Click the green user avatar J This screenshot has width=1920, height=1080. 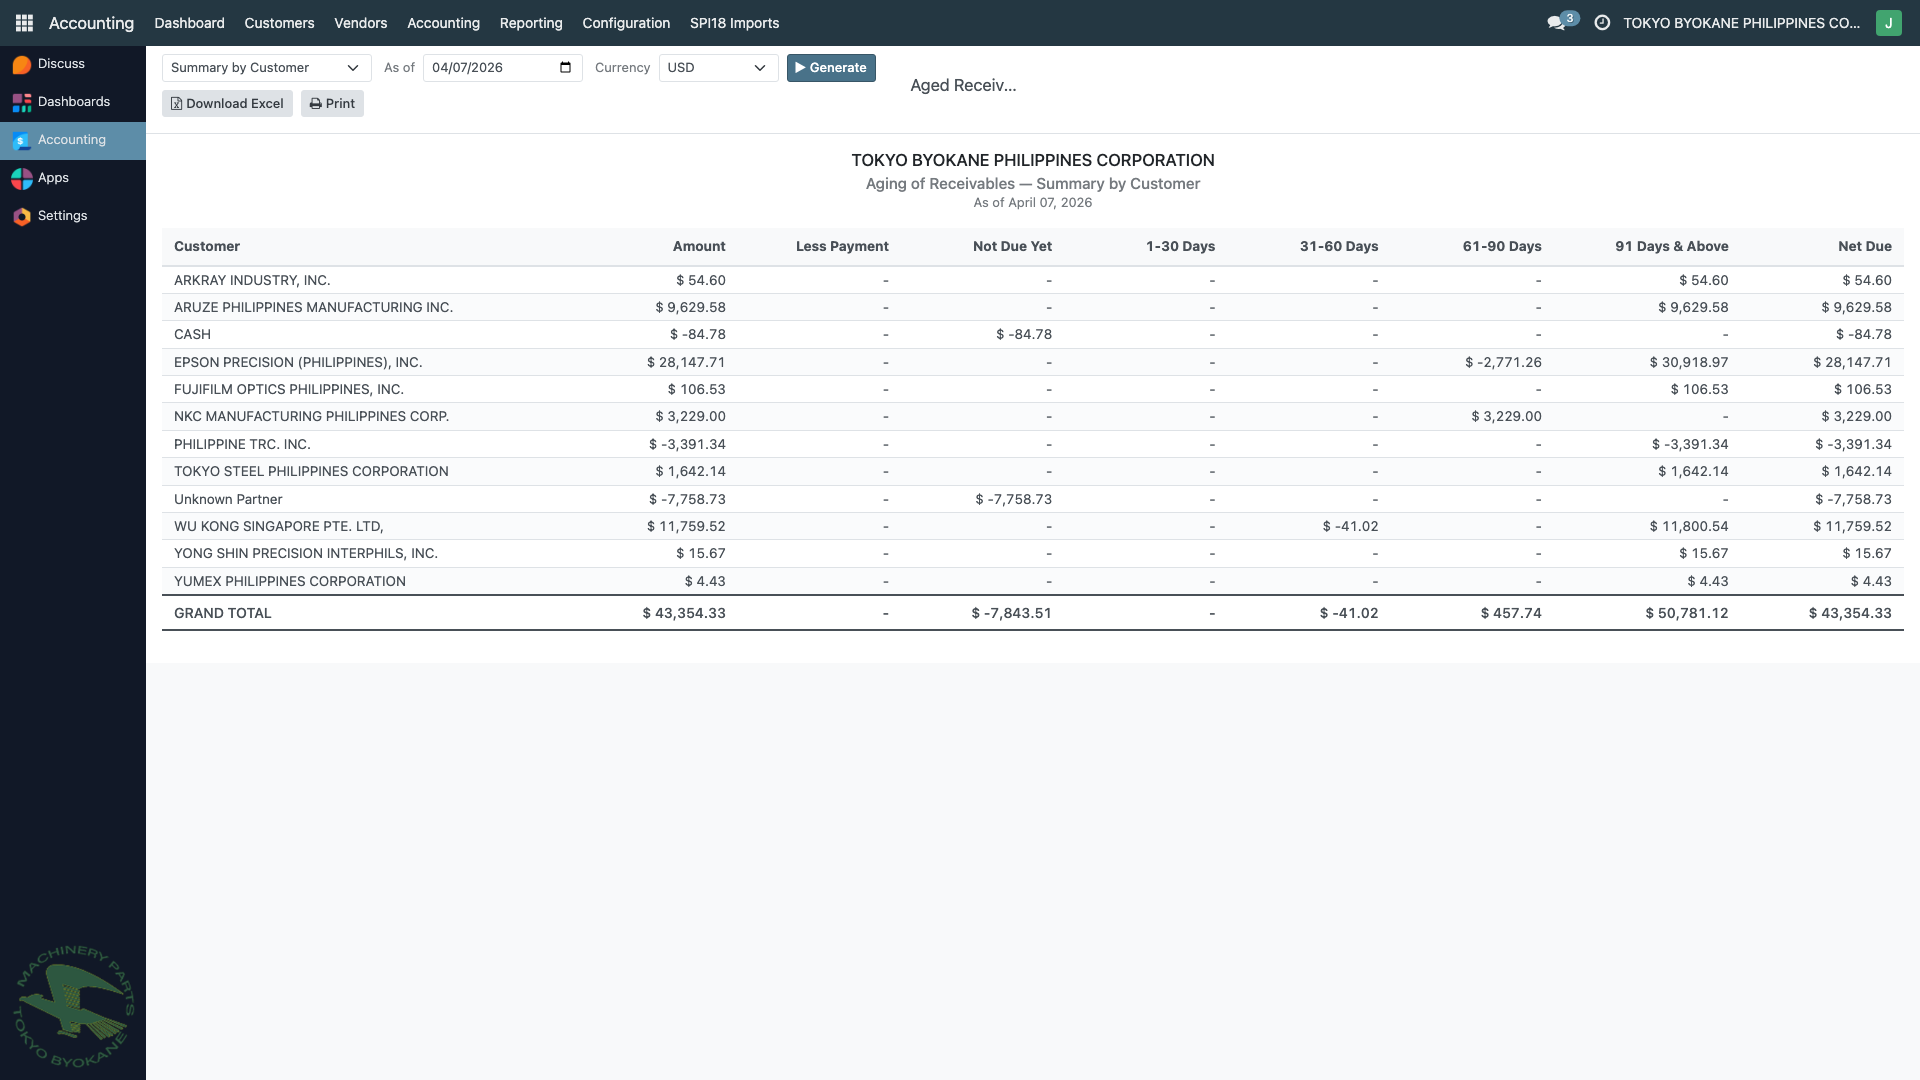pos(1888,22)
